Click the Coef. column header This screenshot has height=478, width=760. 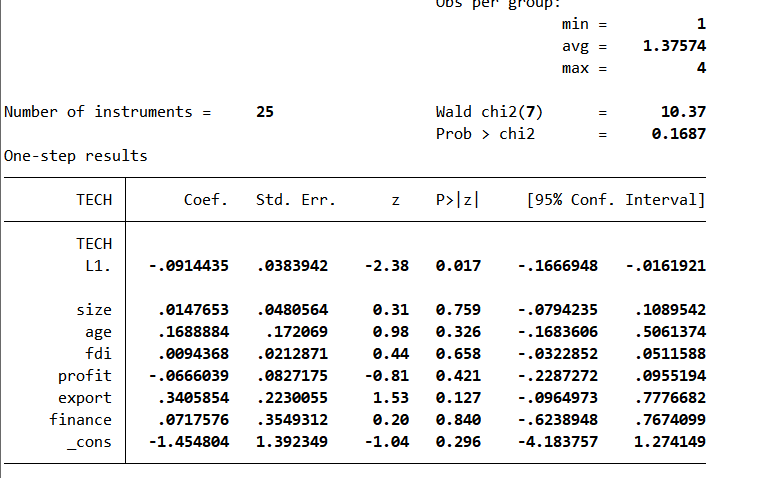(207, 200)
